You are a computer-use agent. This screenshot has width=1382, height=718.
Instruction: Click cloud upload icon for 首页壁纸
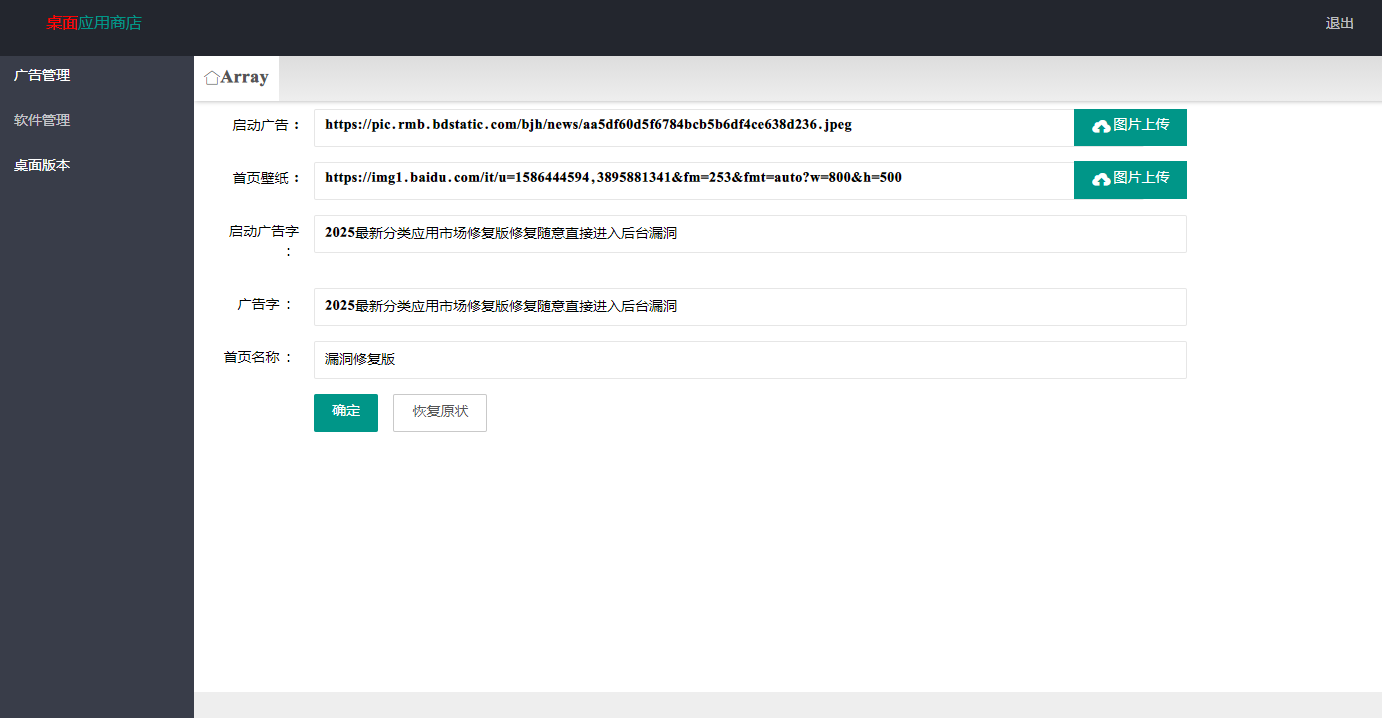coord(1101,180)
